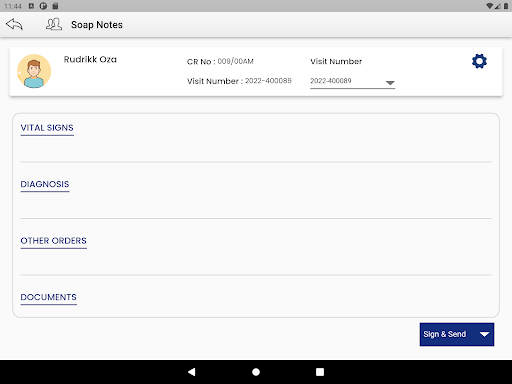Tap the patient name Rudrikk Oza
The height and width of the screenshot is (384, 512).
pyautogui.click(x=90, y=59)
